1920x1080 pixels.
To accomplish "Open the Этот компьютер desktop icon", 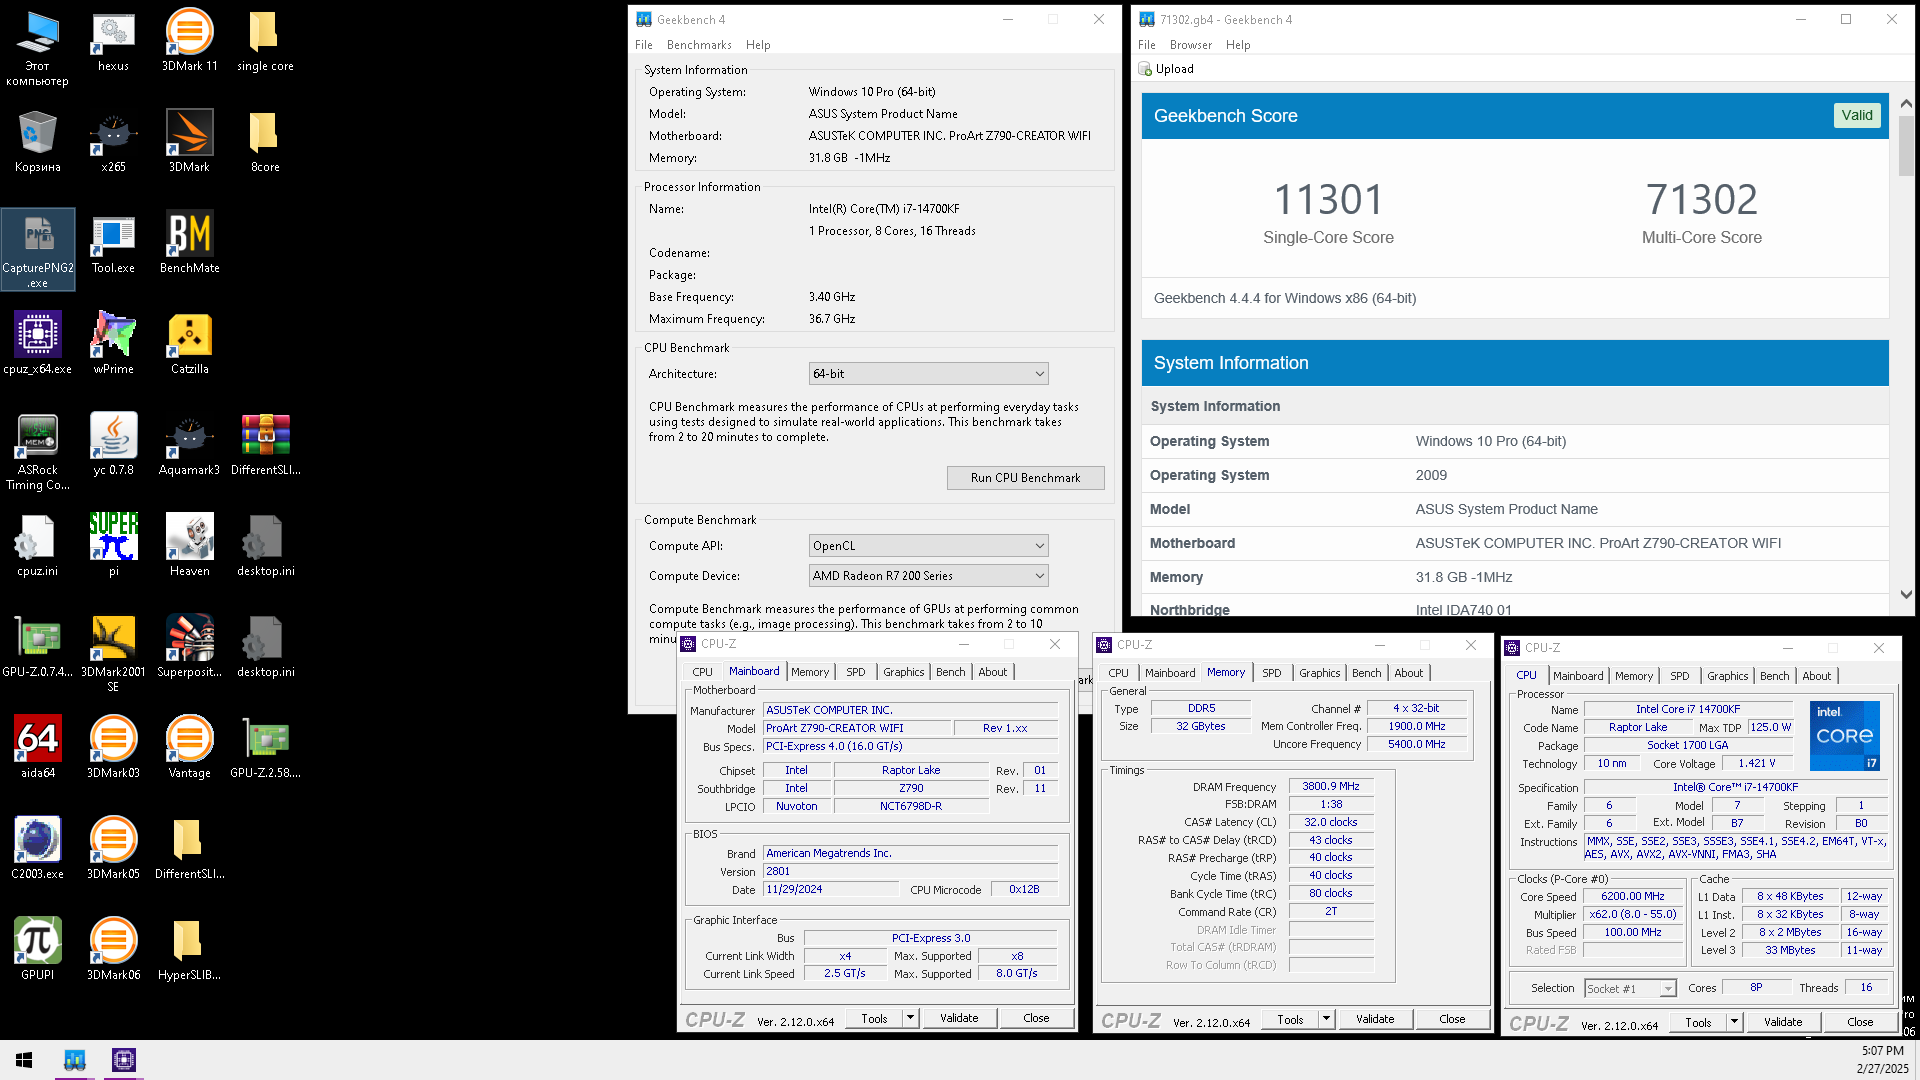I will [38, 47].
